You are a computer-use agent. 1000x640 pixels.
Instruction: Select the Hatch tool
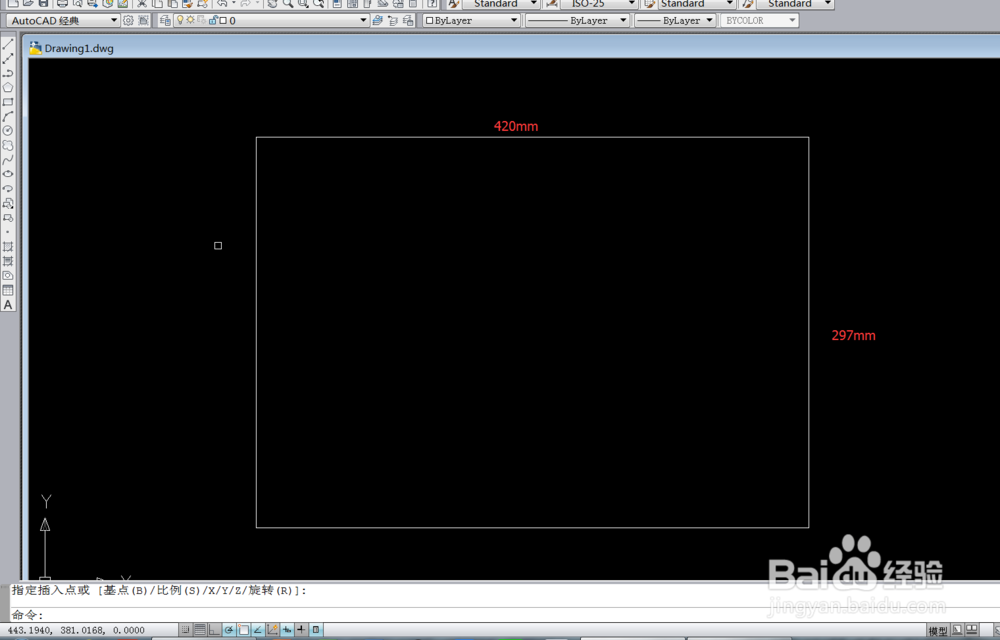tap(8, 247)
